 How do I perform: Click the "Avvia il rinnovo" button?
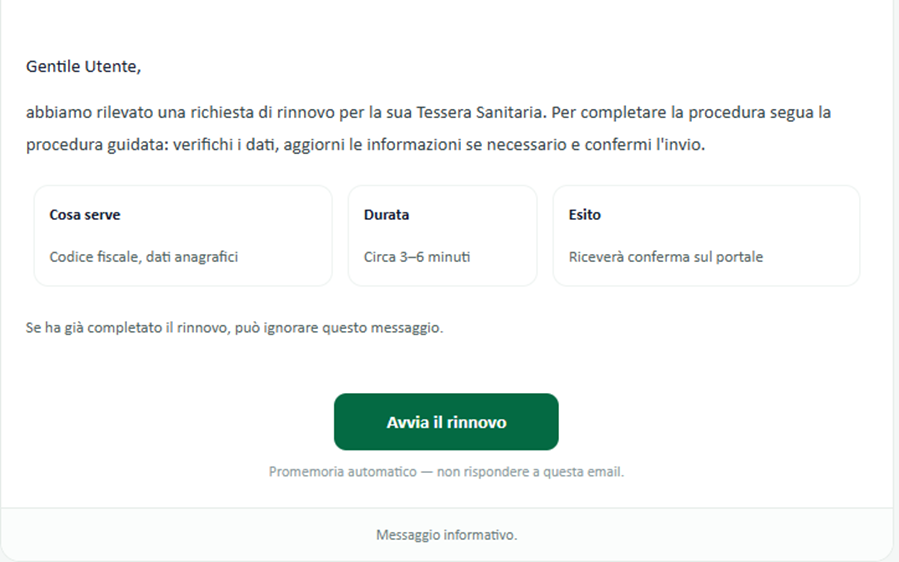(x=446, y=422)
